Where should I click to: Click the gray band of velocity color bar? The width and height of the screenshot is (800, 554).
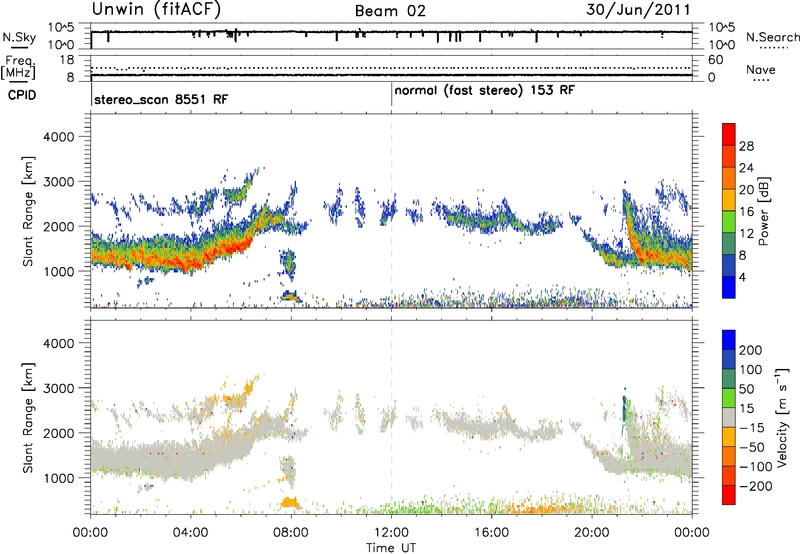(729, 417)
